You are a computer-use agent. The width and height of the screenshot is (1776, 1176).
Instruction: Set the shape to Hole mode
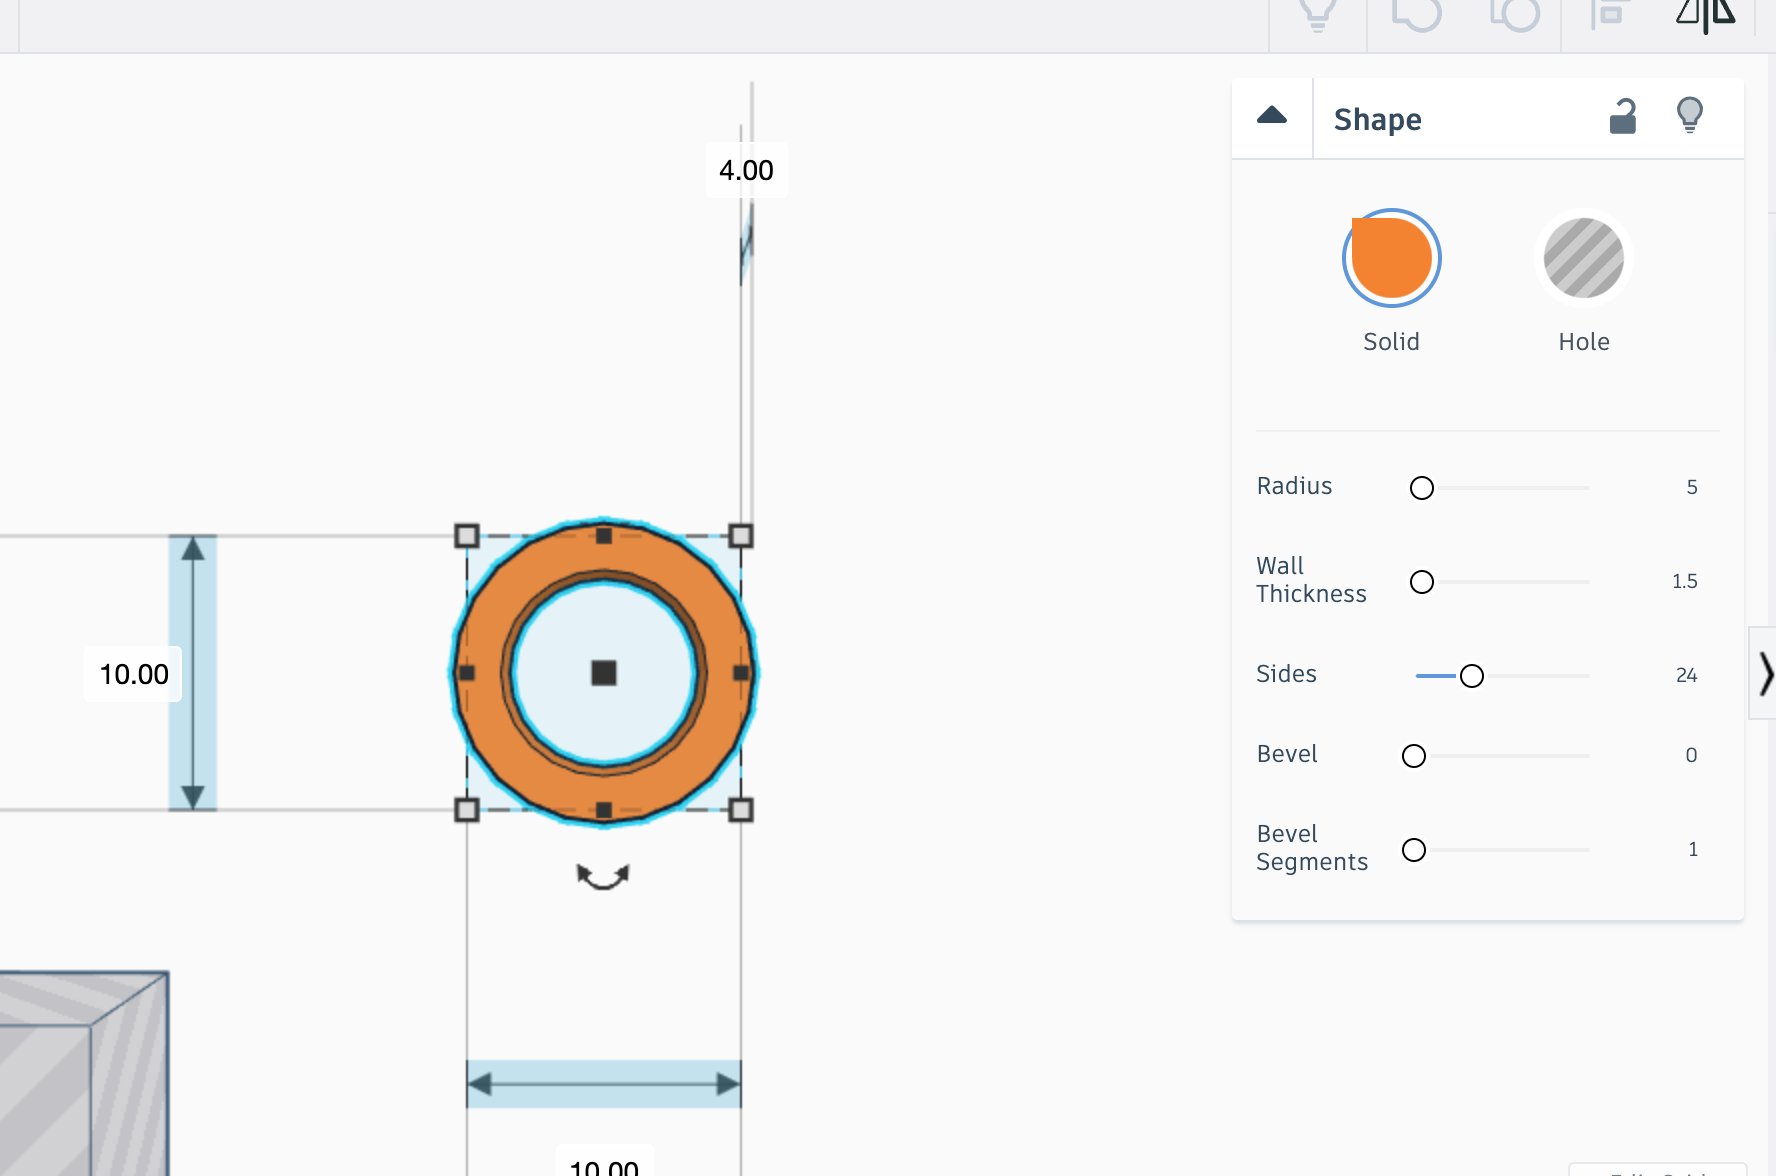pos(1583,258)
